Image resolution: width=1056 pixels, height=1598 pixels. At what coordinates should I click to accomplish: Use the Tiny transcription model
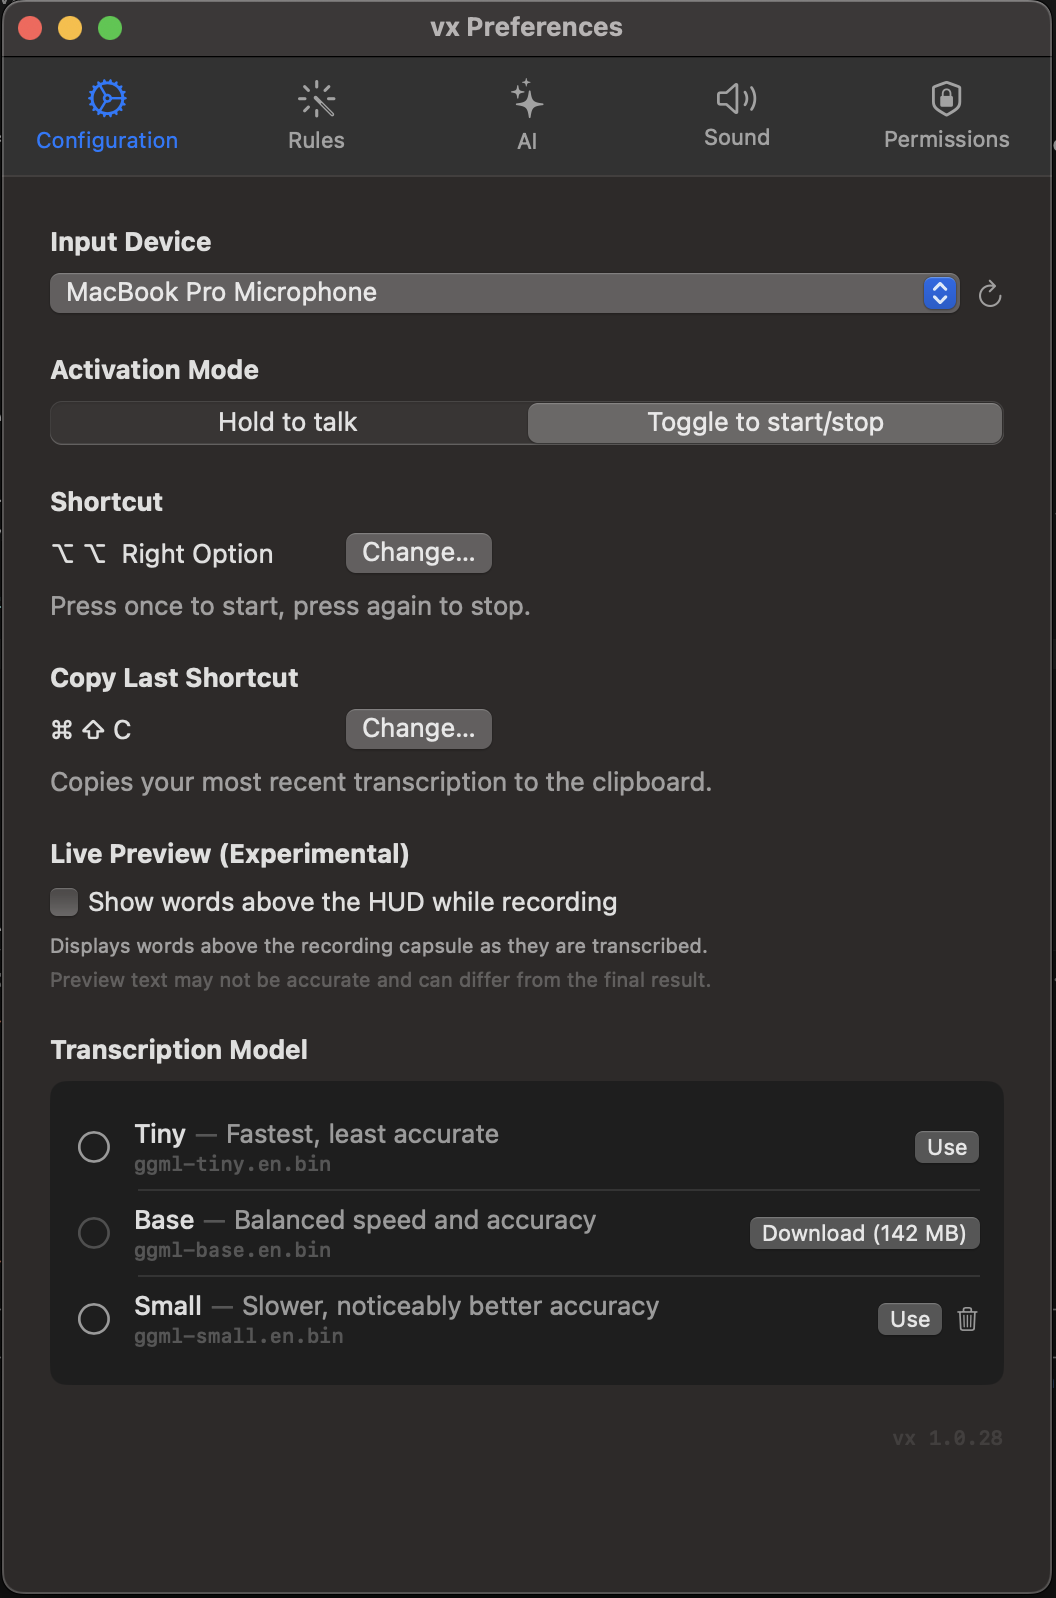(x=945, y=1147)
